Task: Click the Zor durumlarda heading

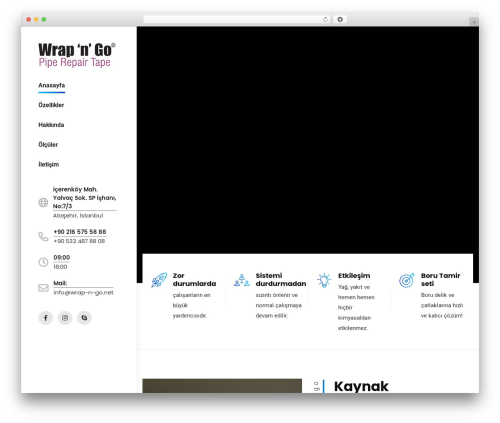Action: coord(194,280)
